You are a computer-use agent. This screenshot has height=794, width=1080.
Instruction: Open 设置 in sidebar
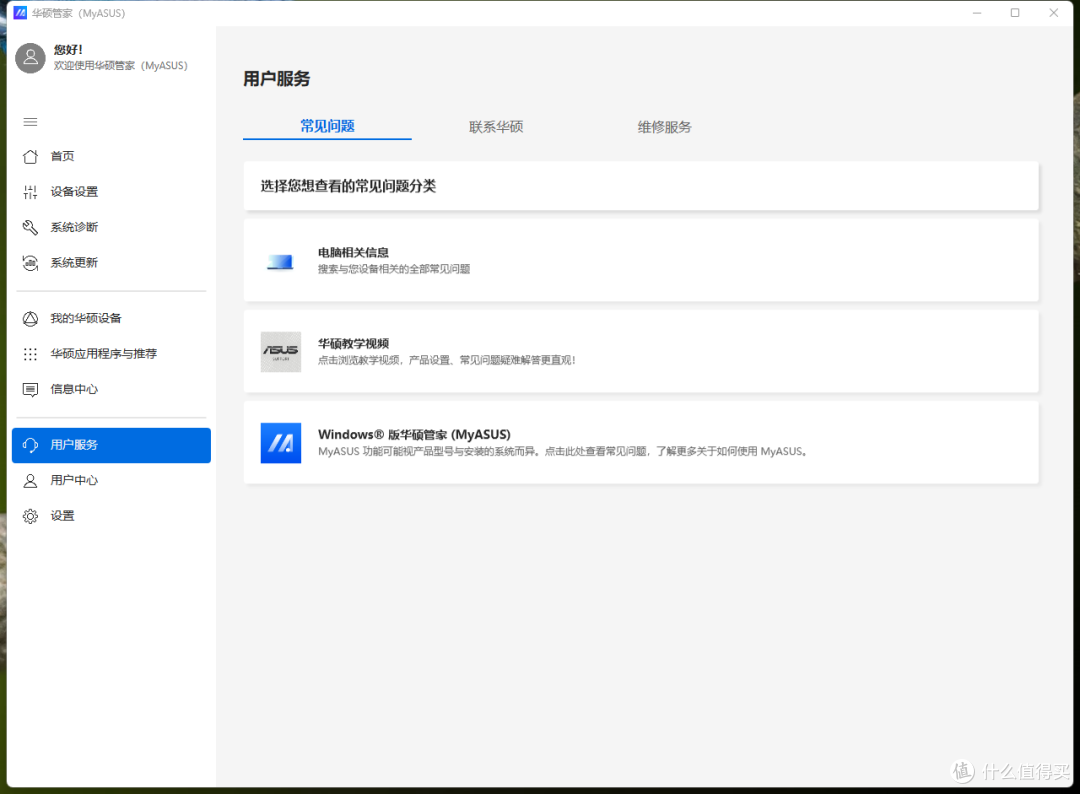point(112,516)
